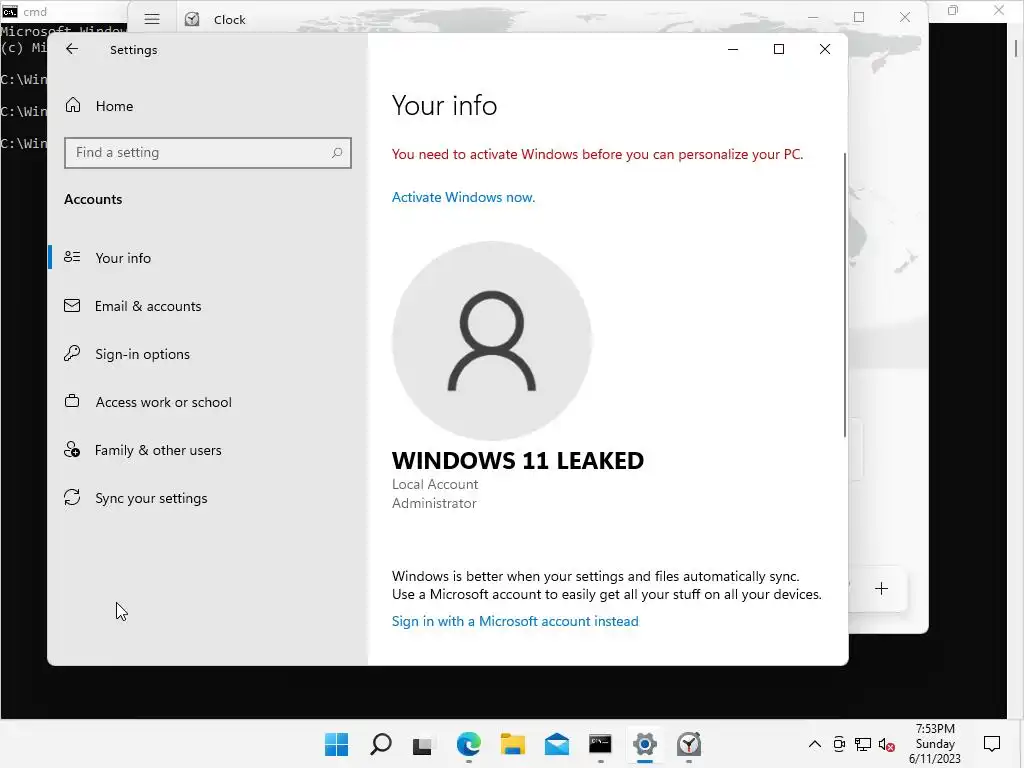Close the Settings window
This screenshot has height=768, width=1024.
click(x=825, y=49)
